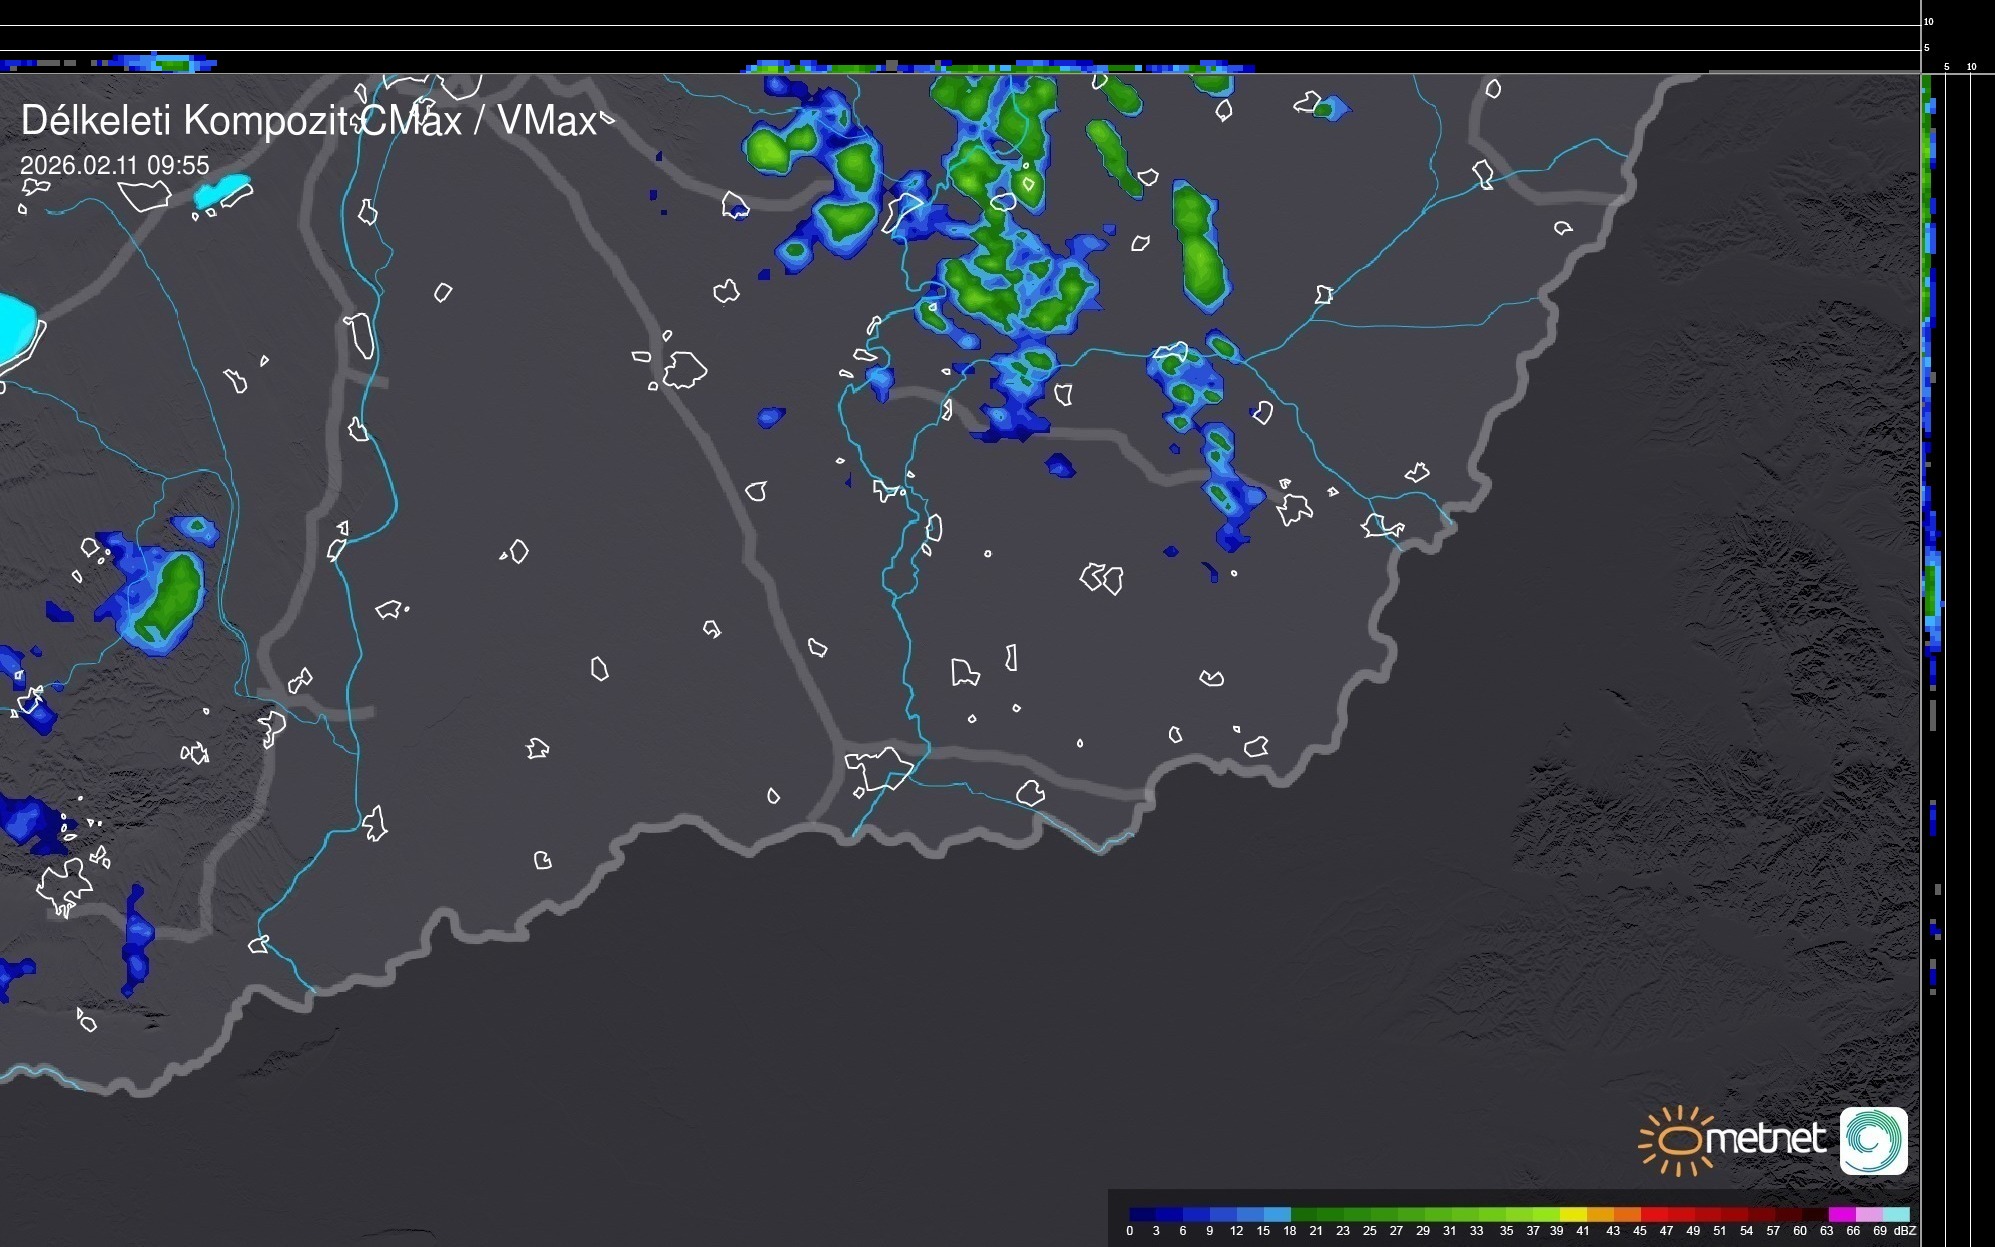The width and height of the screenshot is (1995, 1247).
Task: Pick the orange 41 dBZ legend swatch
Action: (1600, 1214)
